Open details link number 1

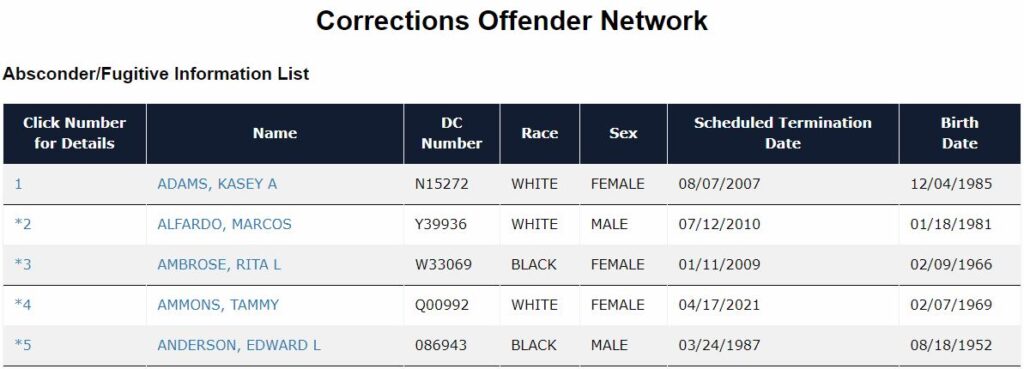18,184
